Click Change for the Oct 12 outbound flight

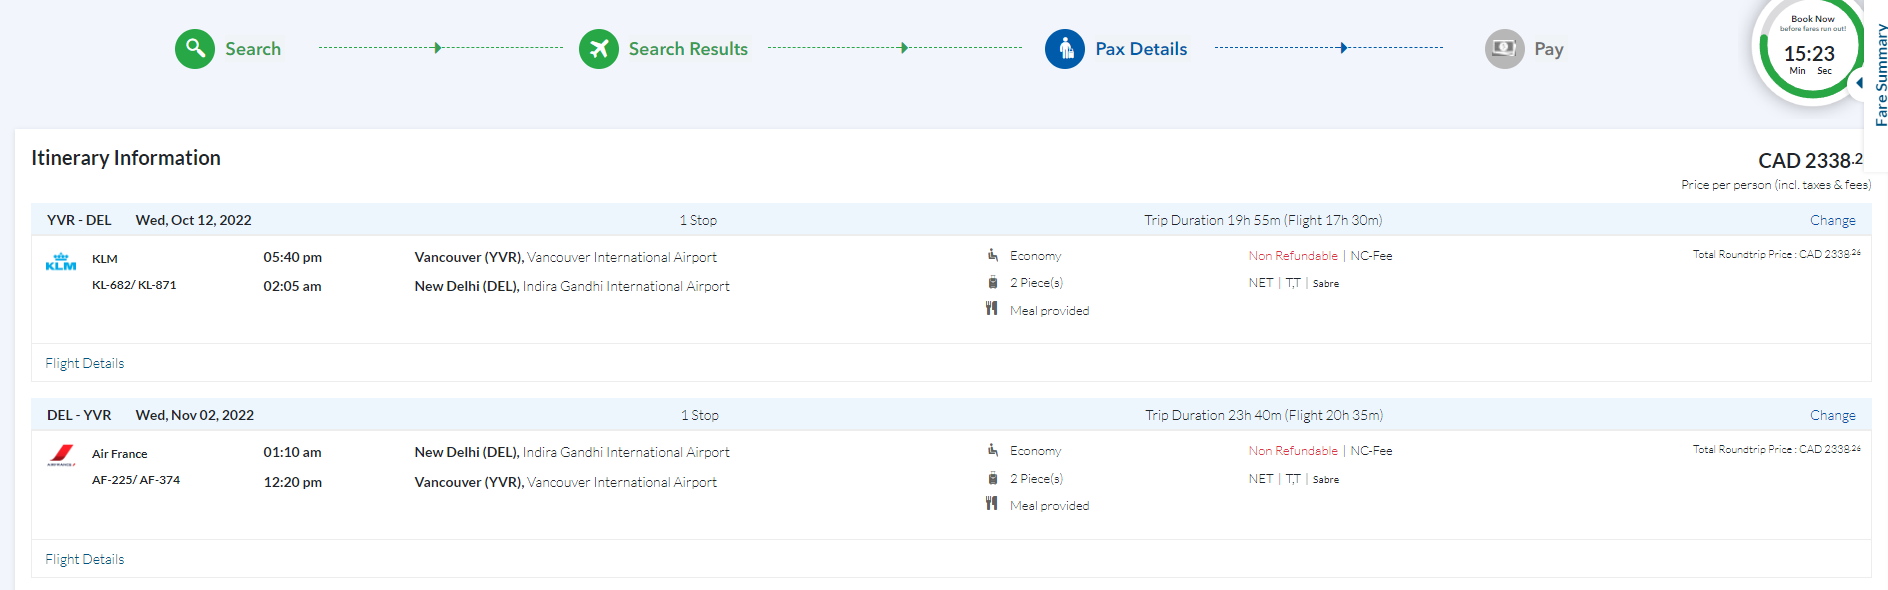tap(1832, 220)
